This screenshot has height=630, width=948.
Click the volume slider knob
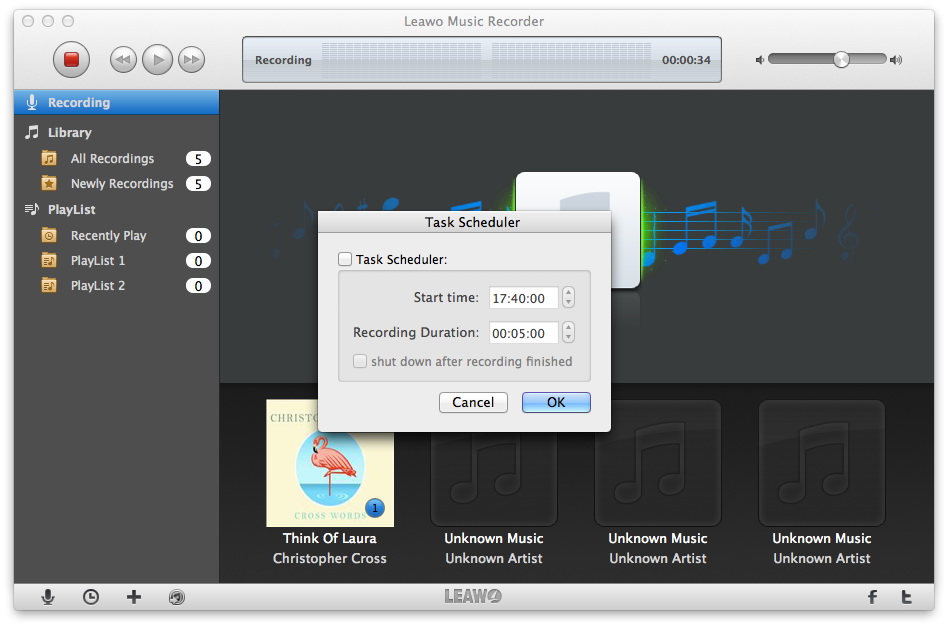point(841,60)
